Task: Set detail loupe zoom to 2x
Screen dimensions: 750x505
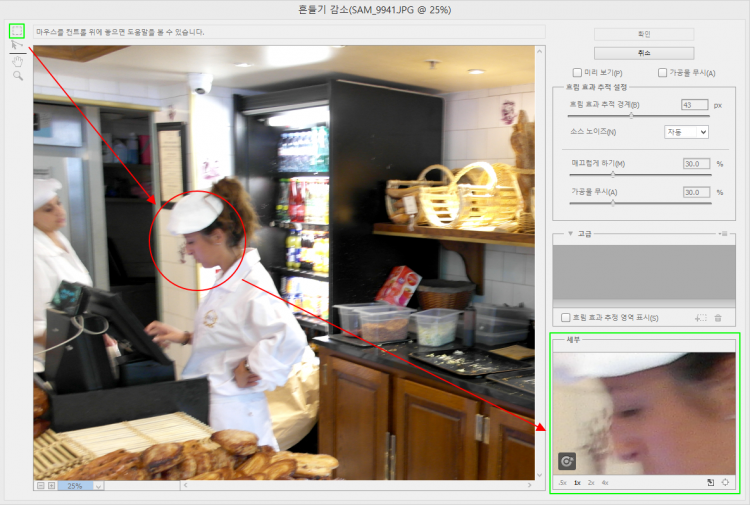Action: 591,483
